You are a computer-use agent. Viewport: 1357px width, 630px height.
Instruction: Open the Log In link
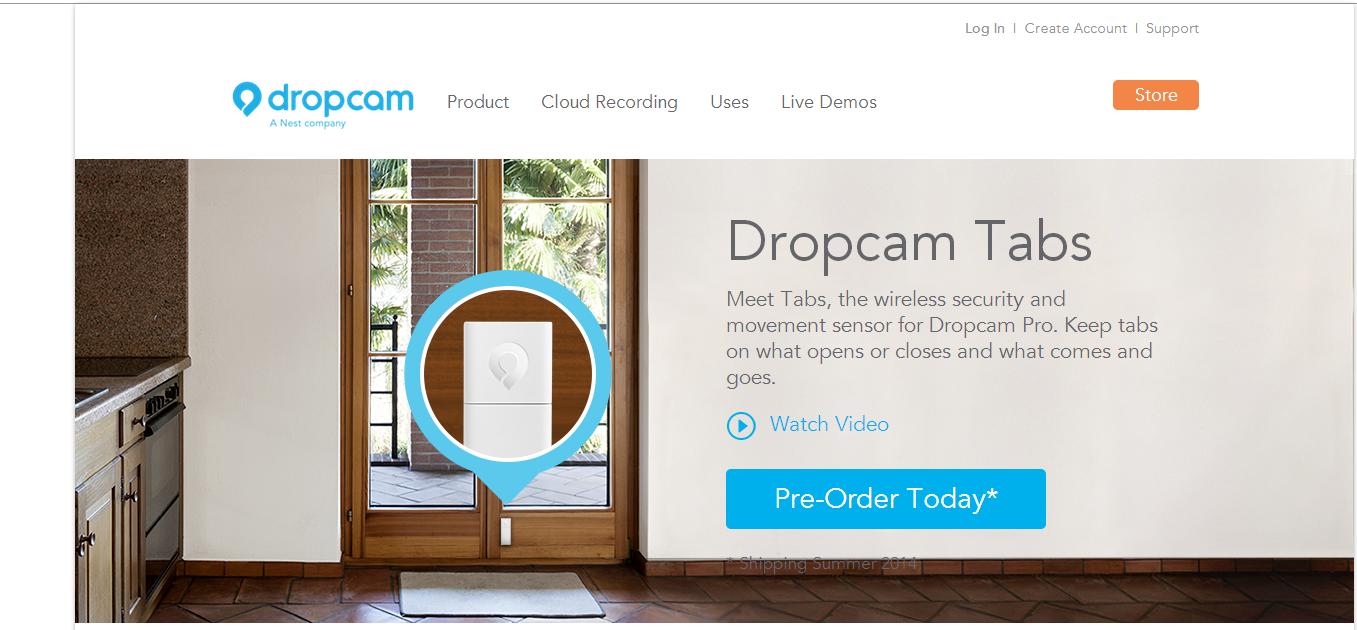(984, 28)
